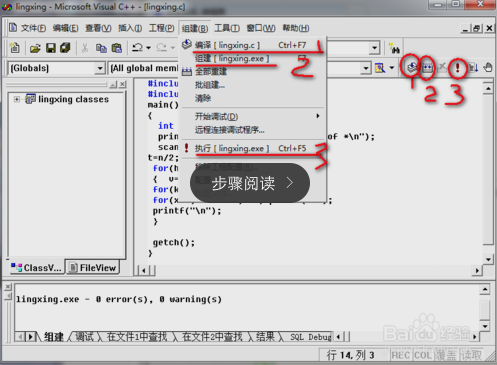Click the Save floppy disk icon
The height and width of the screenshot is (365, 497).
click(x=51, y=48)
